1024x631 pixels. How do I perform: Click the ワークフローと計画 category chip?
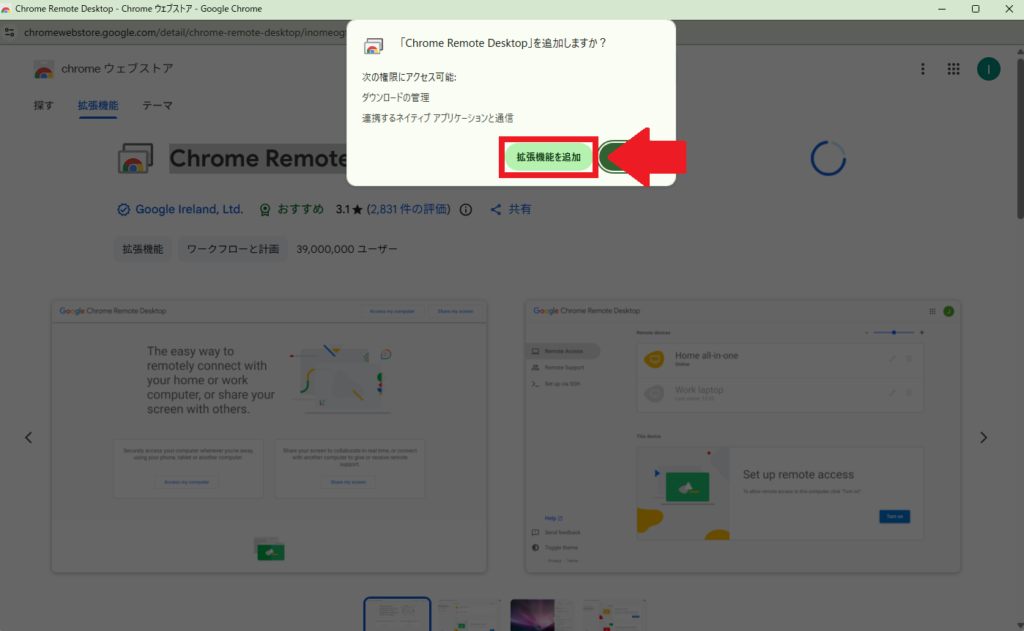point(234,249)
